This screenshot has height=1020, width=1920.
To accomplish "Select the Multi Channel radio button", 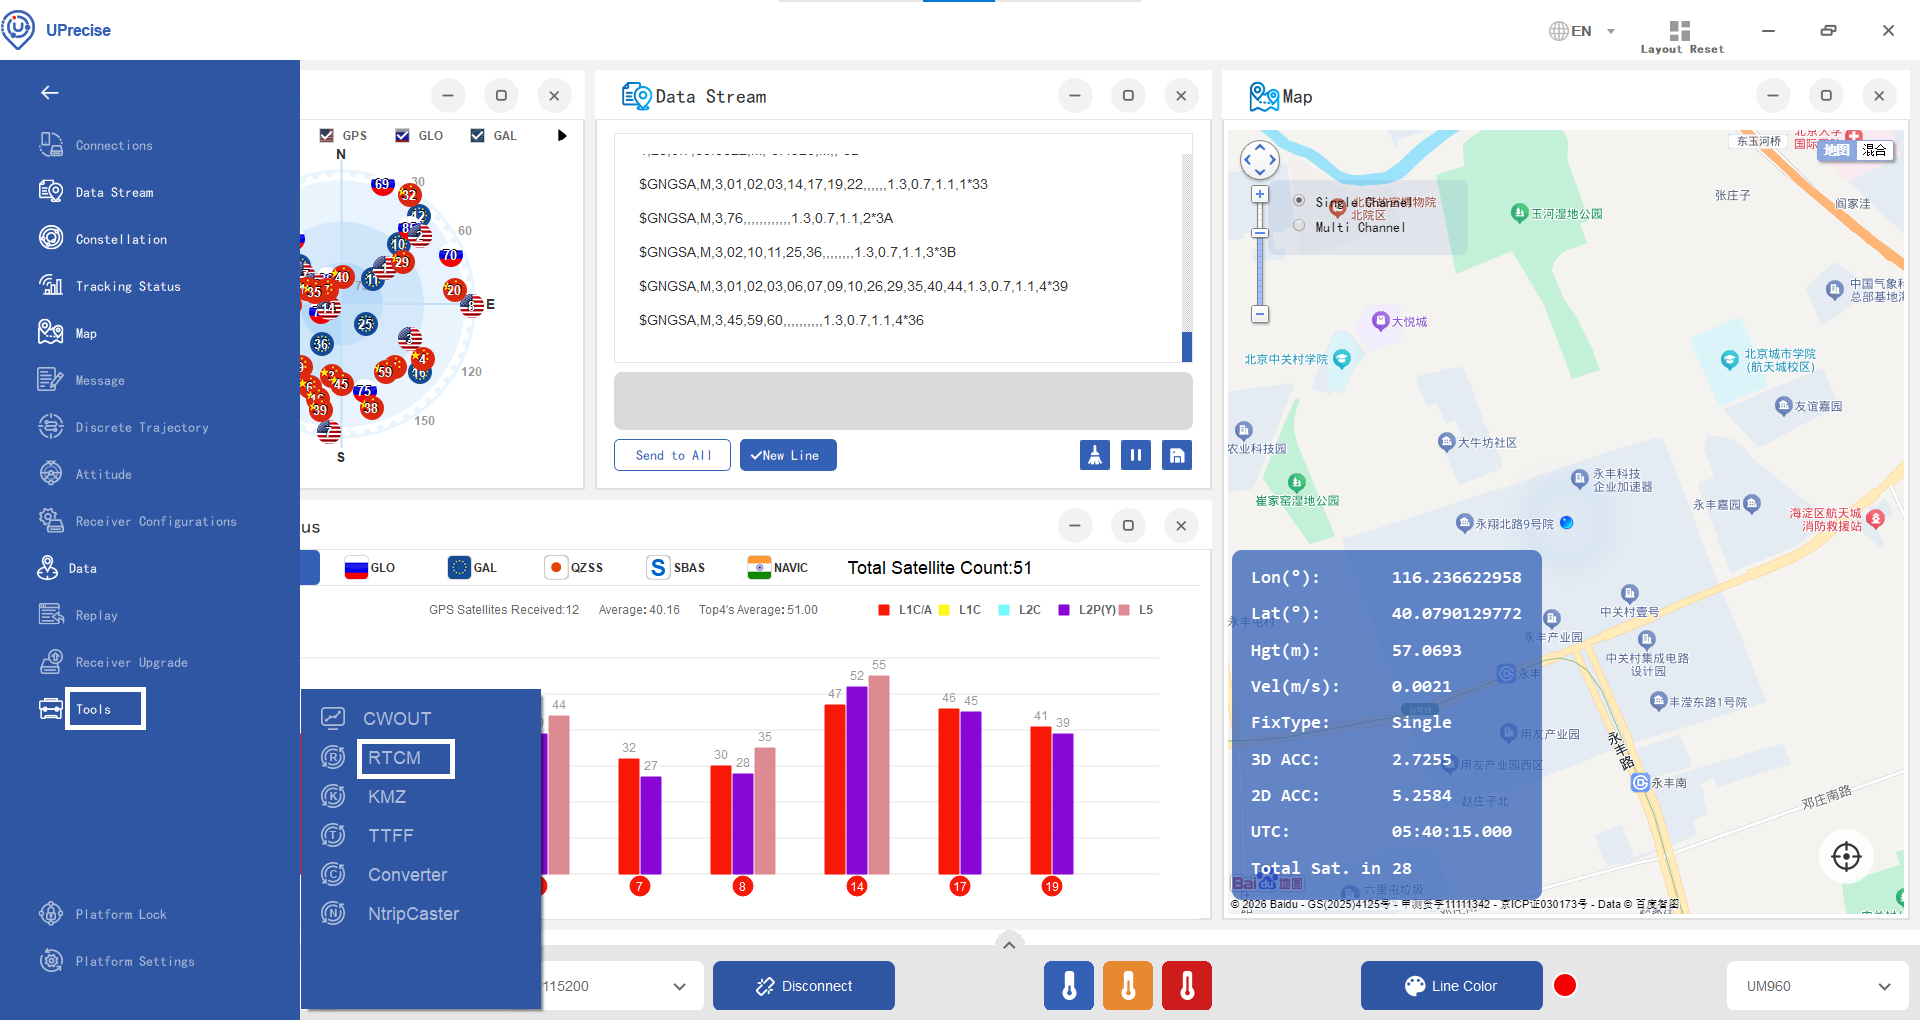I will point(1299,226).
